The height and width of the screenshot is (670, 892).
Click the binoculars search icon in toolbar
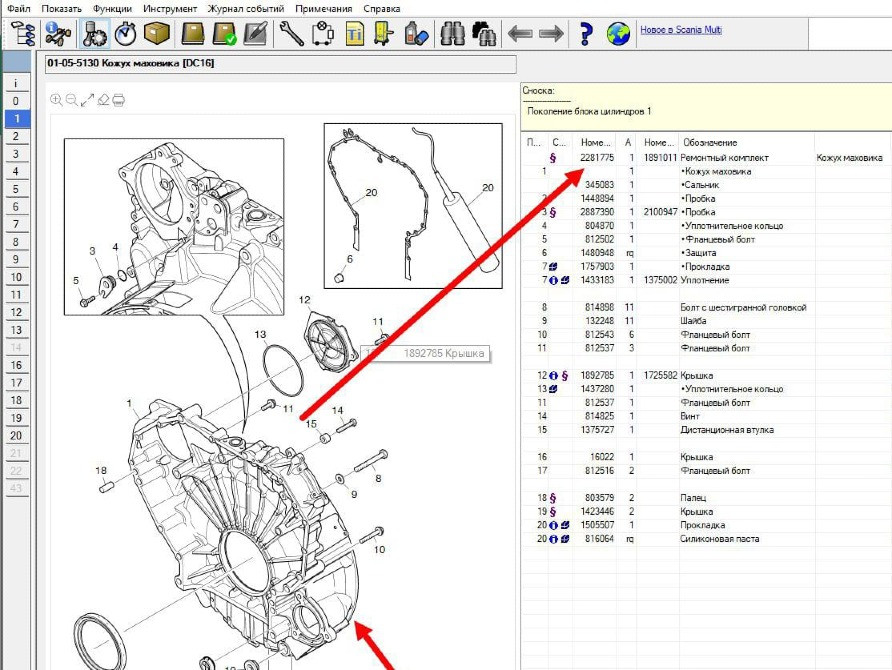tap(452, 34)
